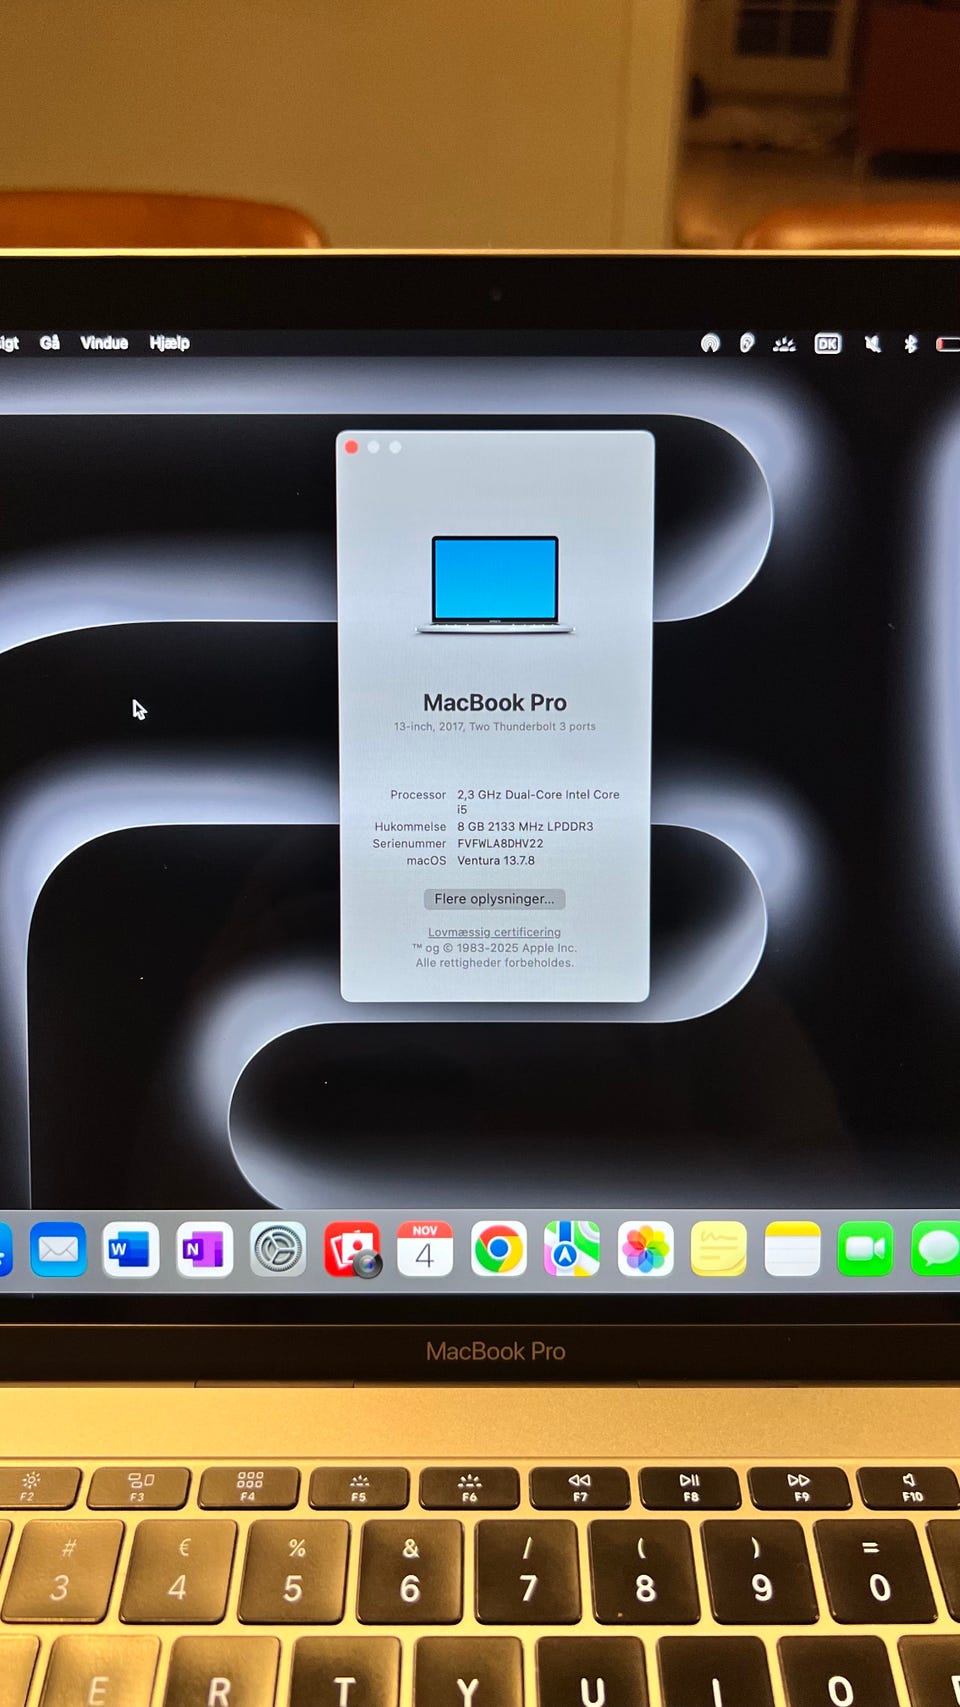The image size is (960, 1707).
Task: Select the '2,3 GHz Dual-Core Intel Core' processor value
Action: point(538,795)
